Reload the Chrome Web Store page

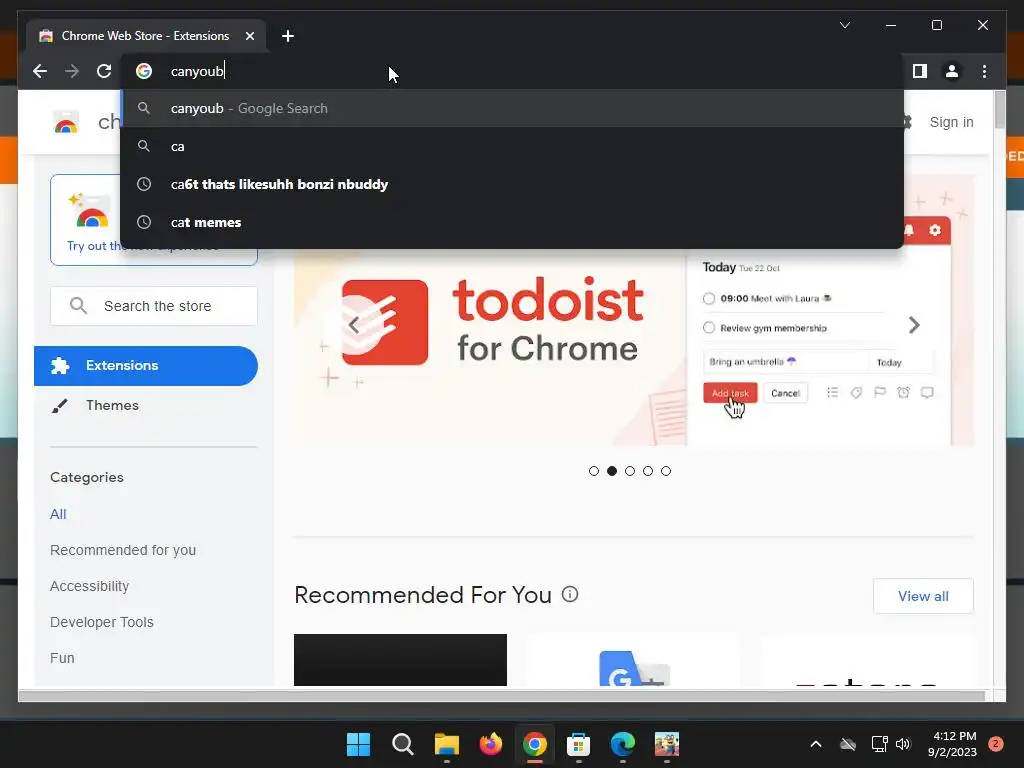[x=104, y=71]
